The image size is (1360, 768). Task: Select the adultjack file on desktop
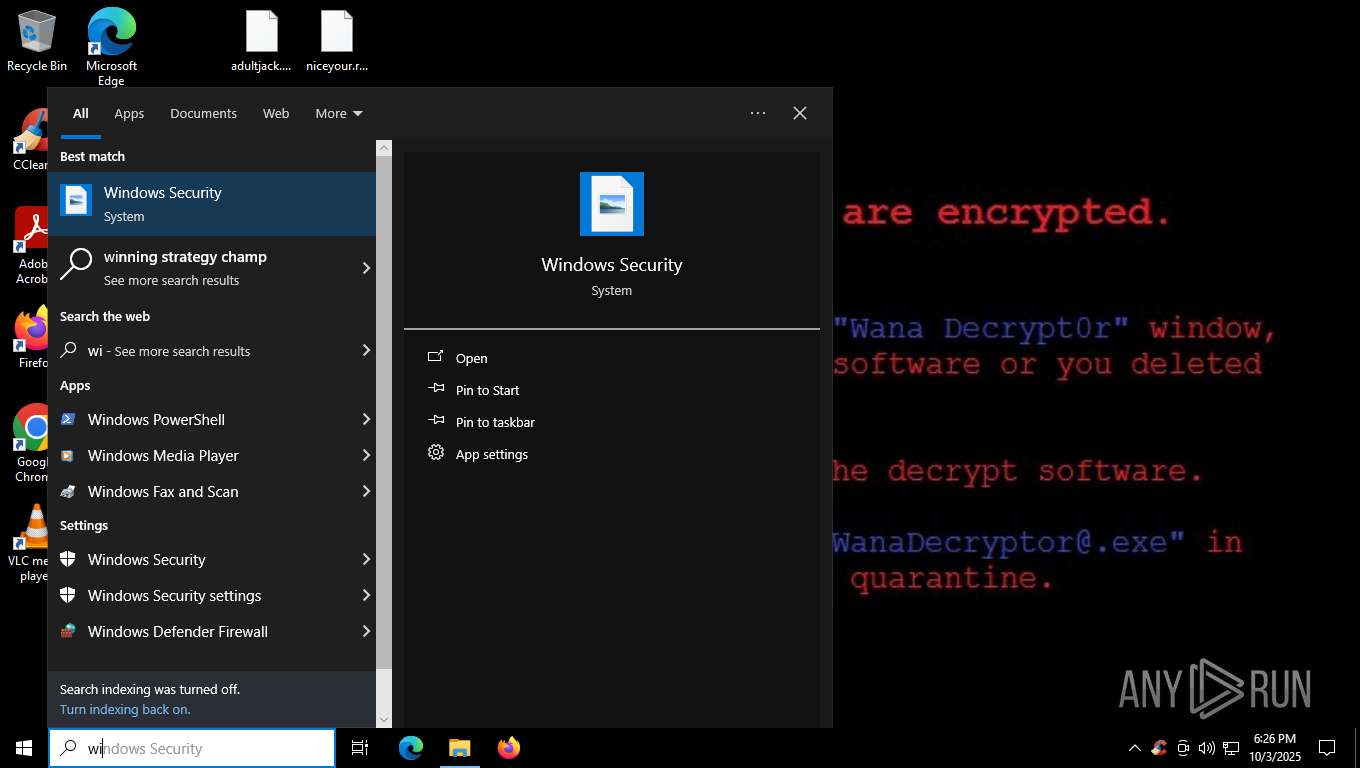pyautogui.click(x=261, y=41)
